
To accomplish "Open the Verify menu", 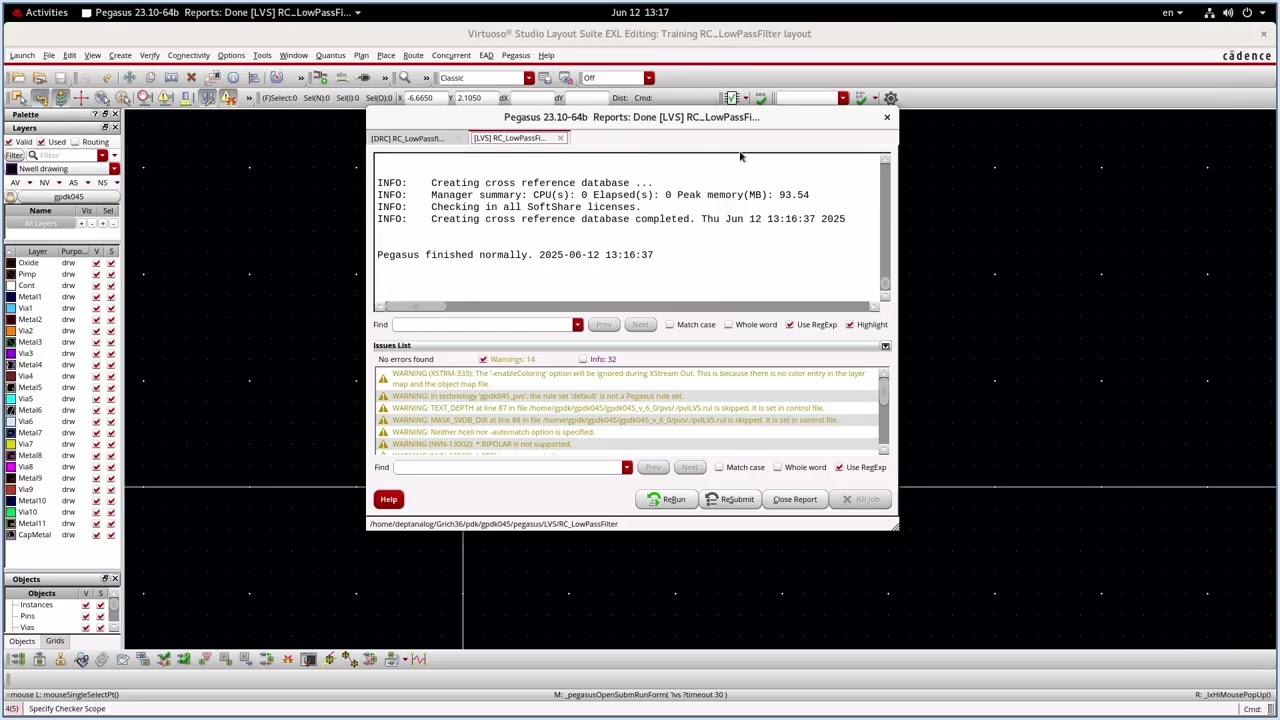I will tap(149, 56).
